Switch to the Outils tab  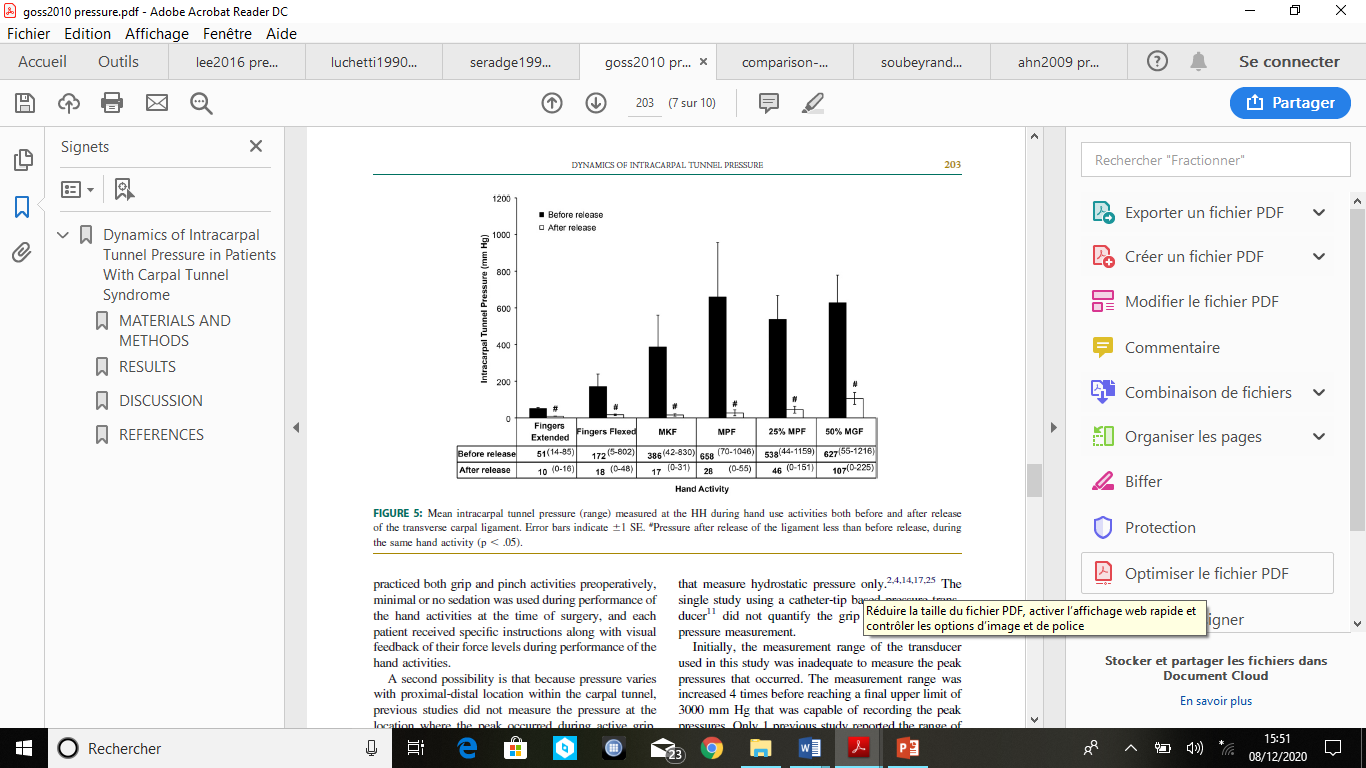(118, 62)
